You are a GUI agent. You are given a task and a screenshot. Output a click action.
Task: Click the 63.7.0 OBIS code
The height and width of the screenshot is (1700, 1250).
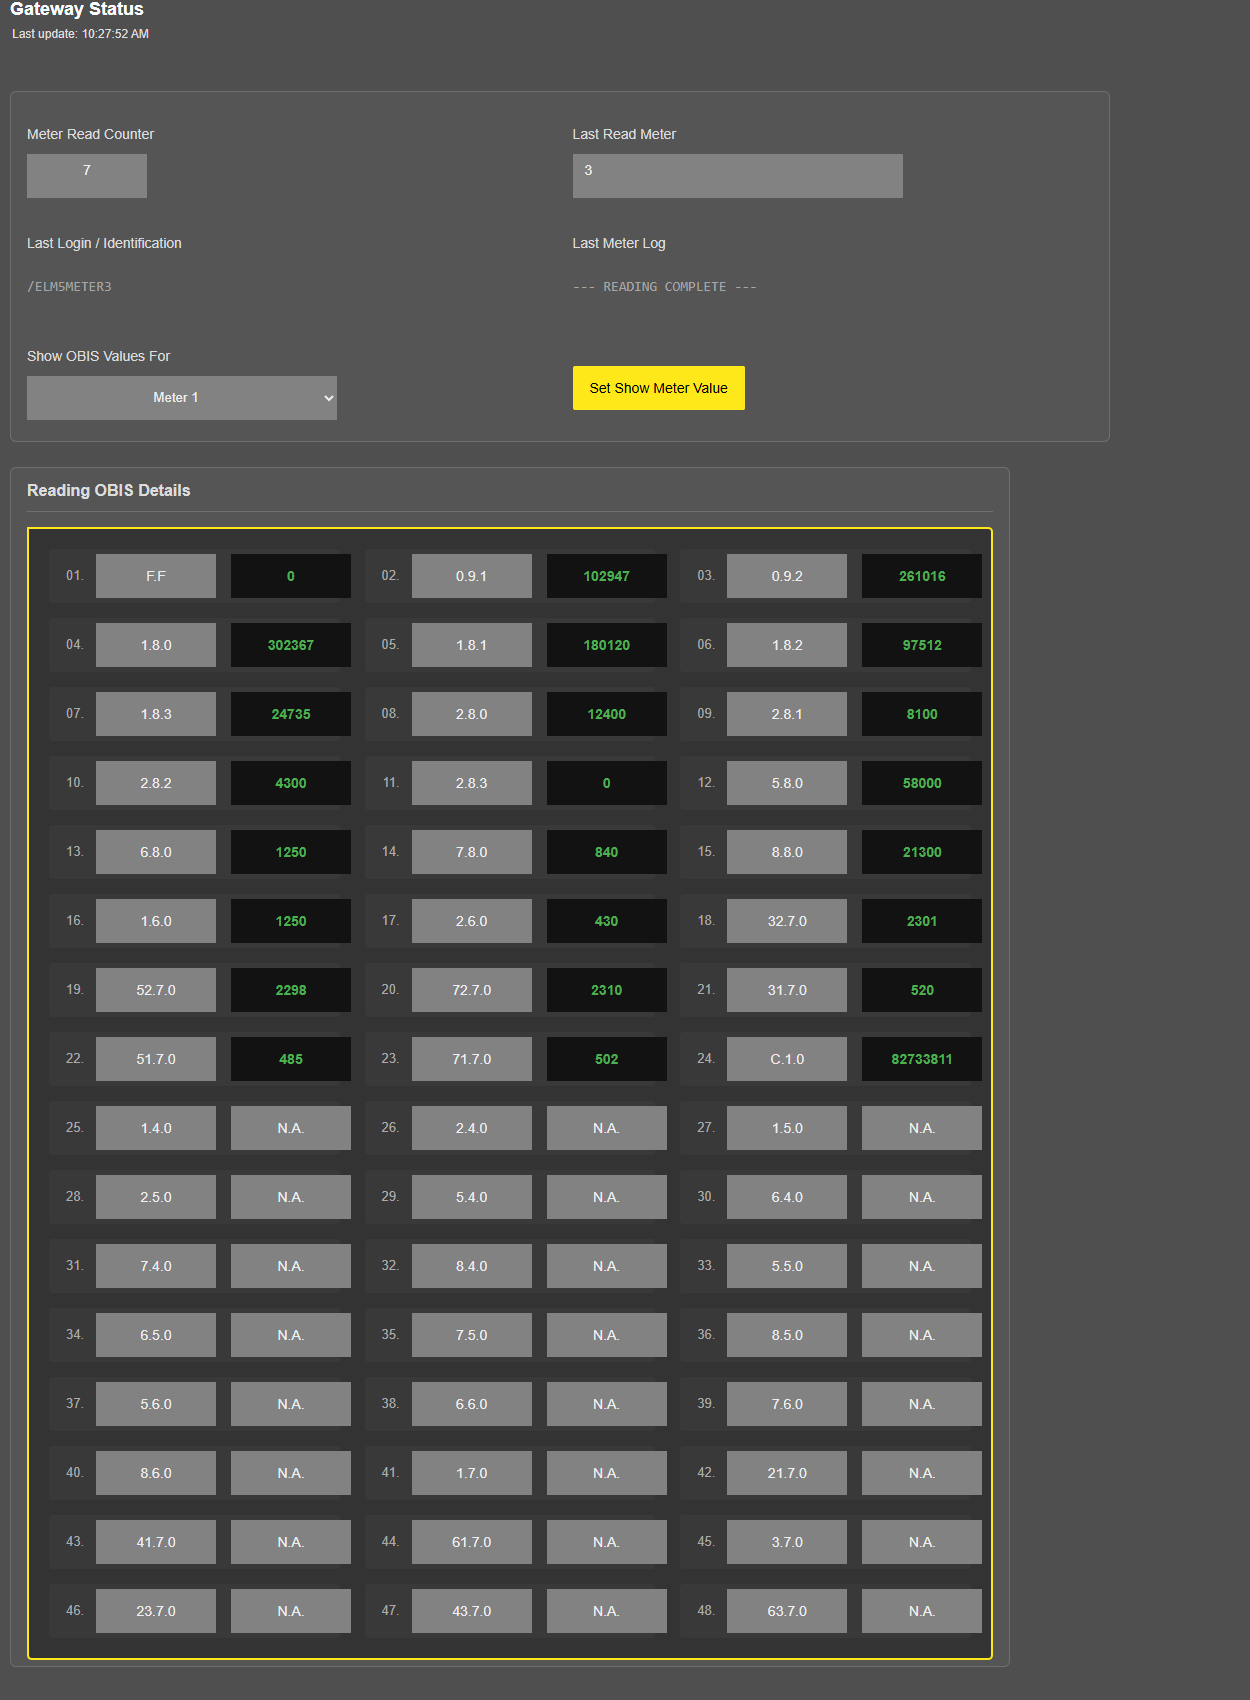pos(787,1611)
